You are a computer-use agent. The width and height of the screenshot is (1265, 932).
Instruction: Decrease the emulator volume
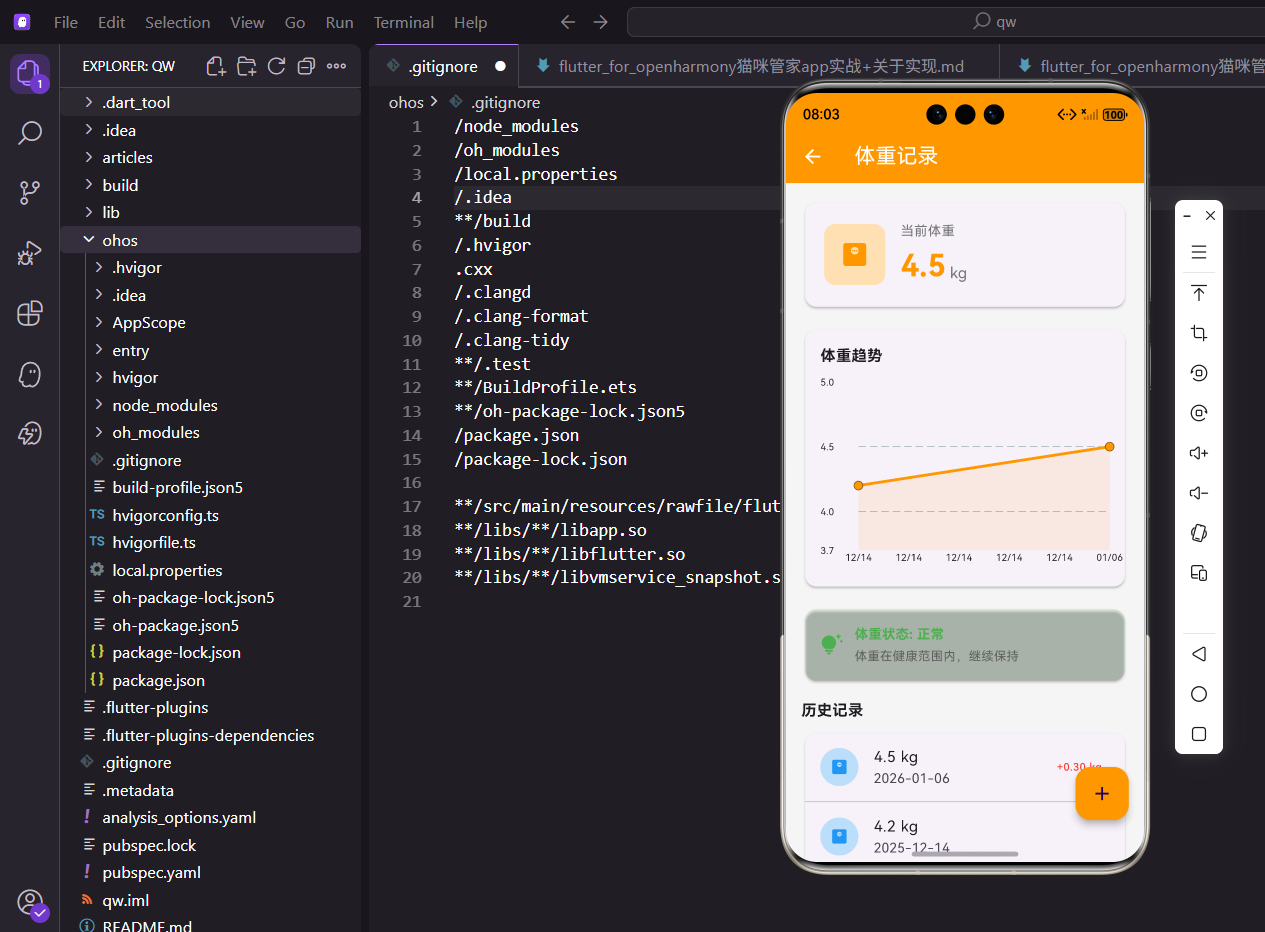click(x=1199, y=493)
